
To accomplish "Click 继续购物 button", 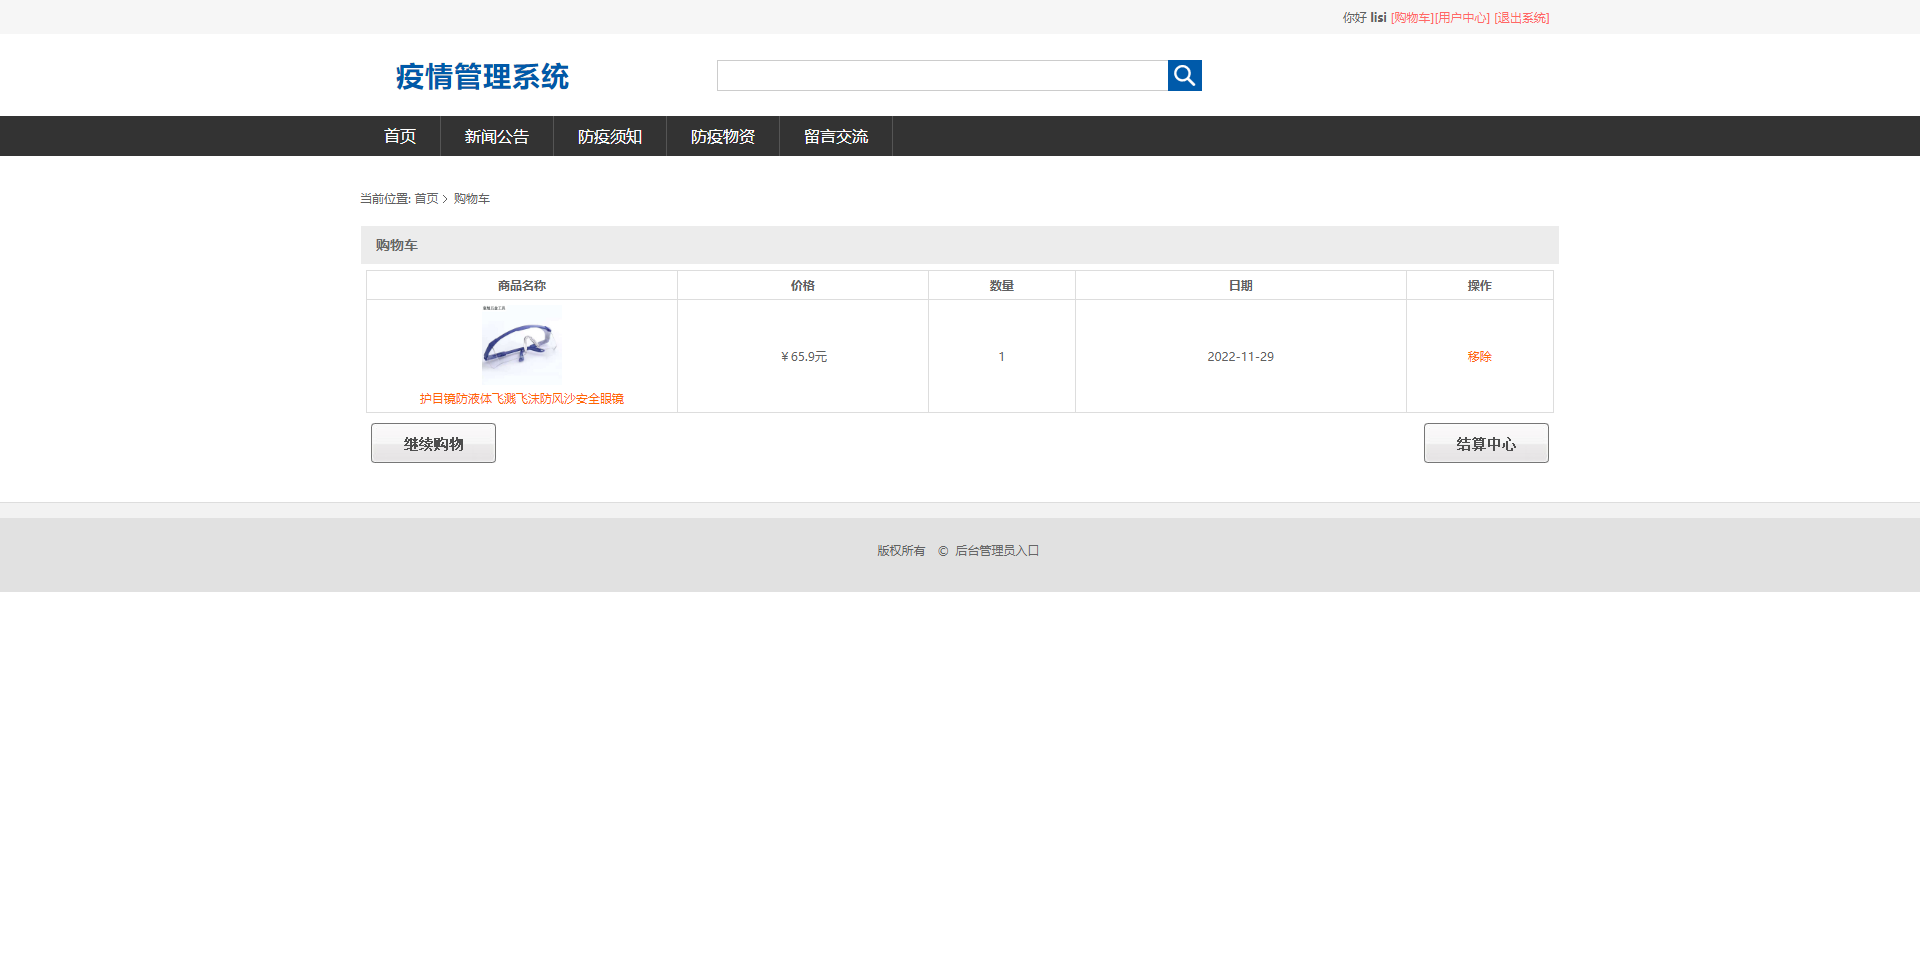I will tap(433, 443).
